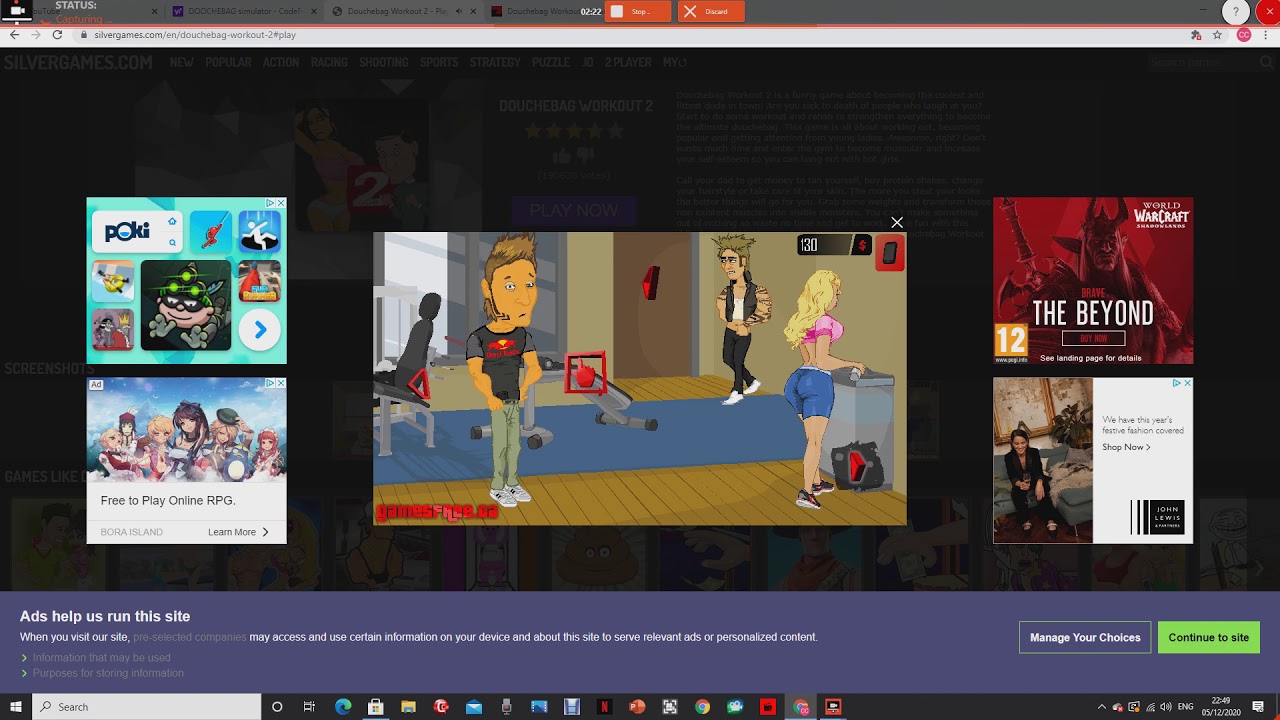Click the recorder help question mark
This screenshot has height=720, width=1280.
tap(1236, 12)
